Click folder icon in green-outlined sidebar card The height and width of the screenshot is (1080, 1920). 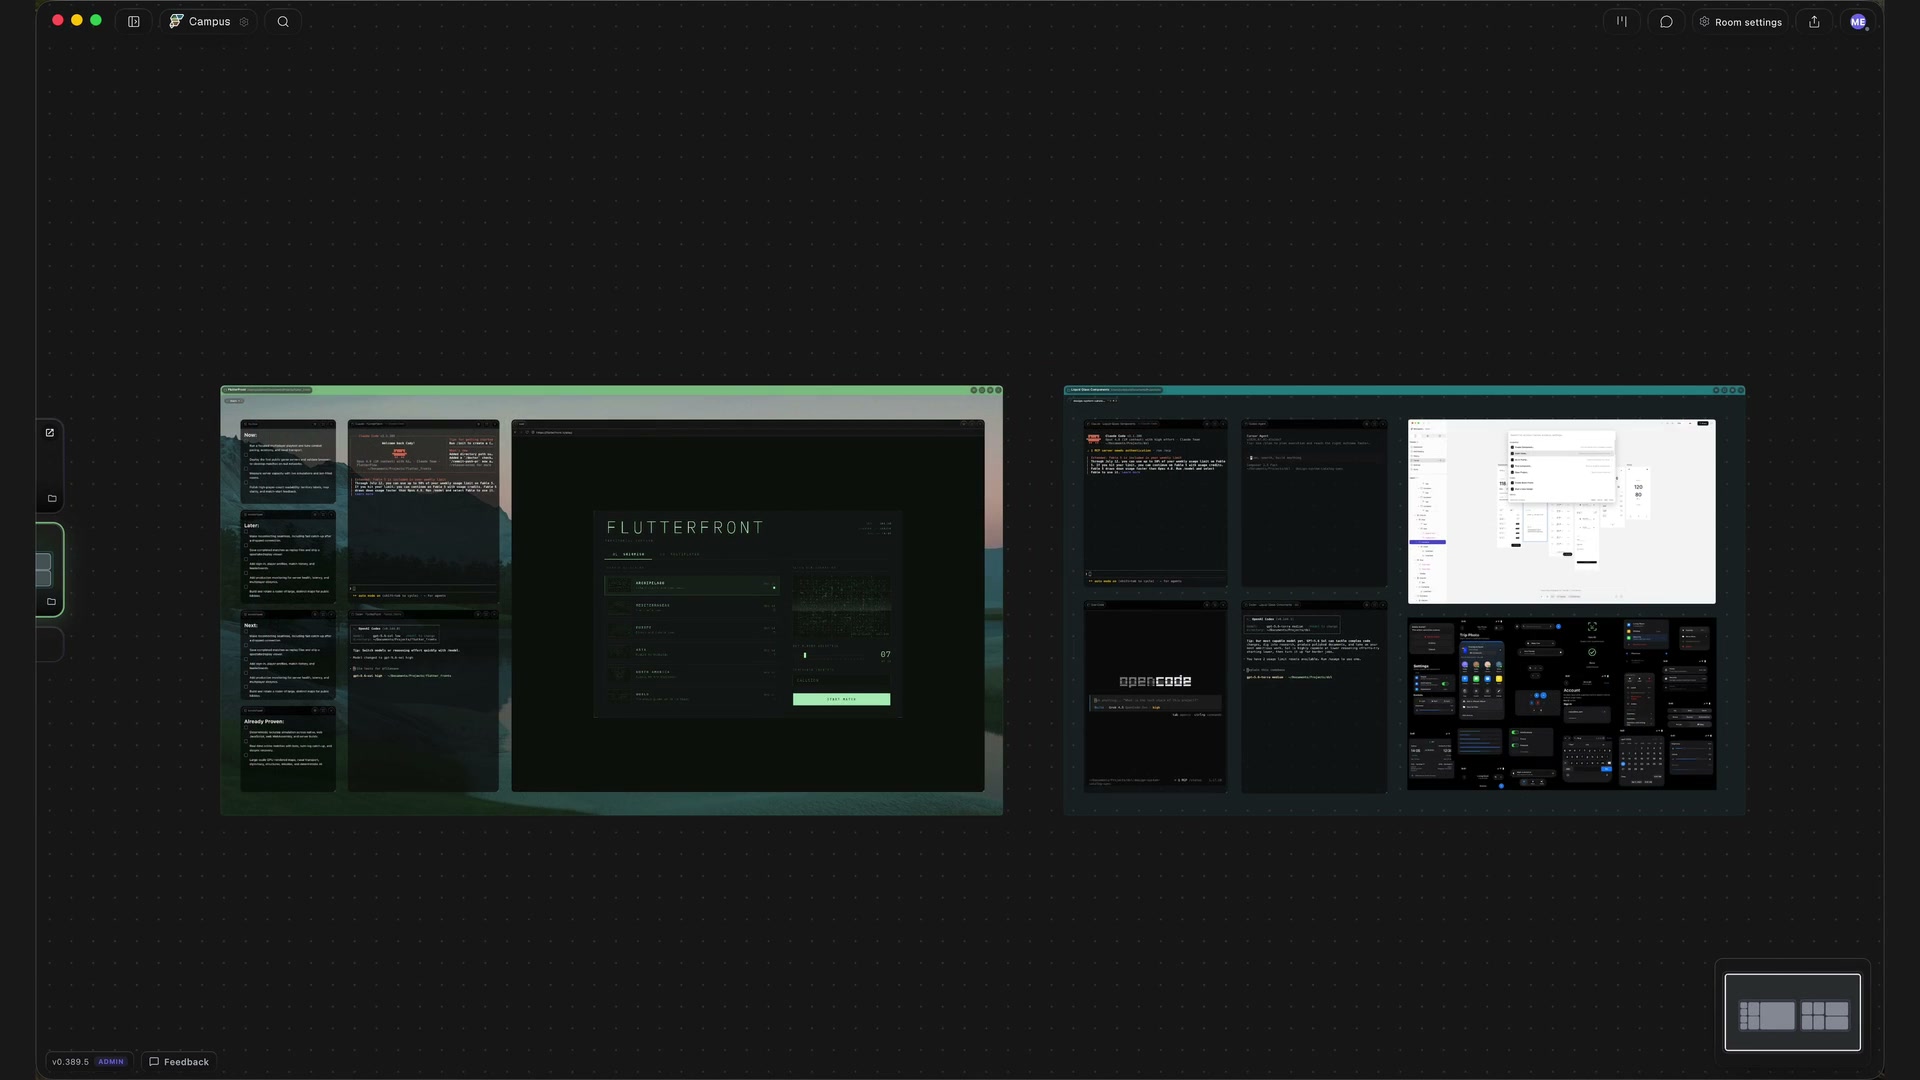[x=52, y=601]
